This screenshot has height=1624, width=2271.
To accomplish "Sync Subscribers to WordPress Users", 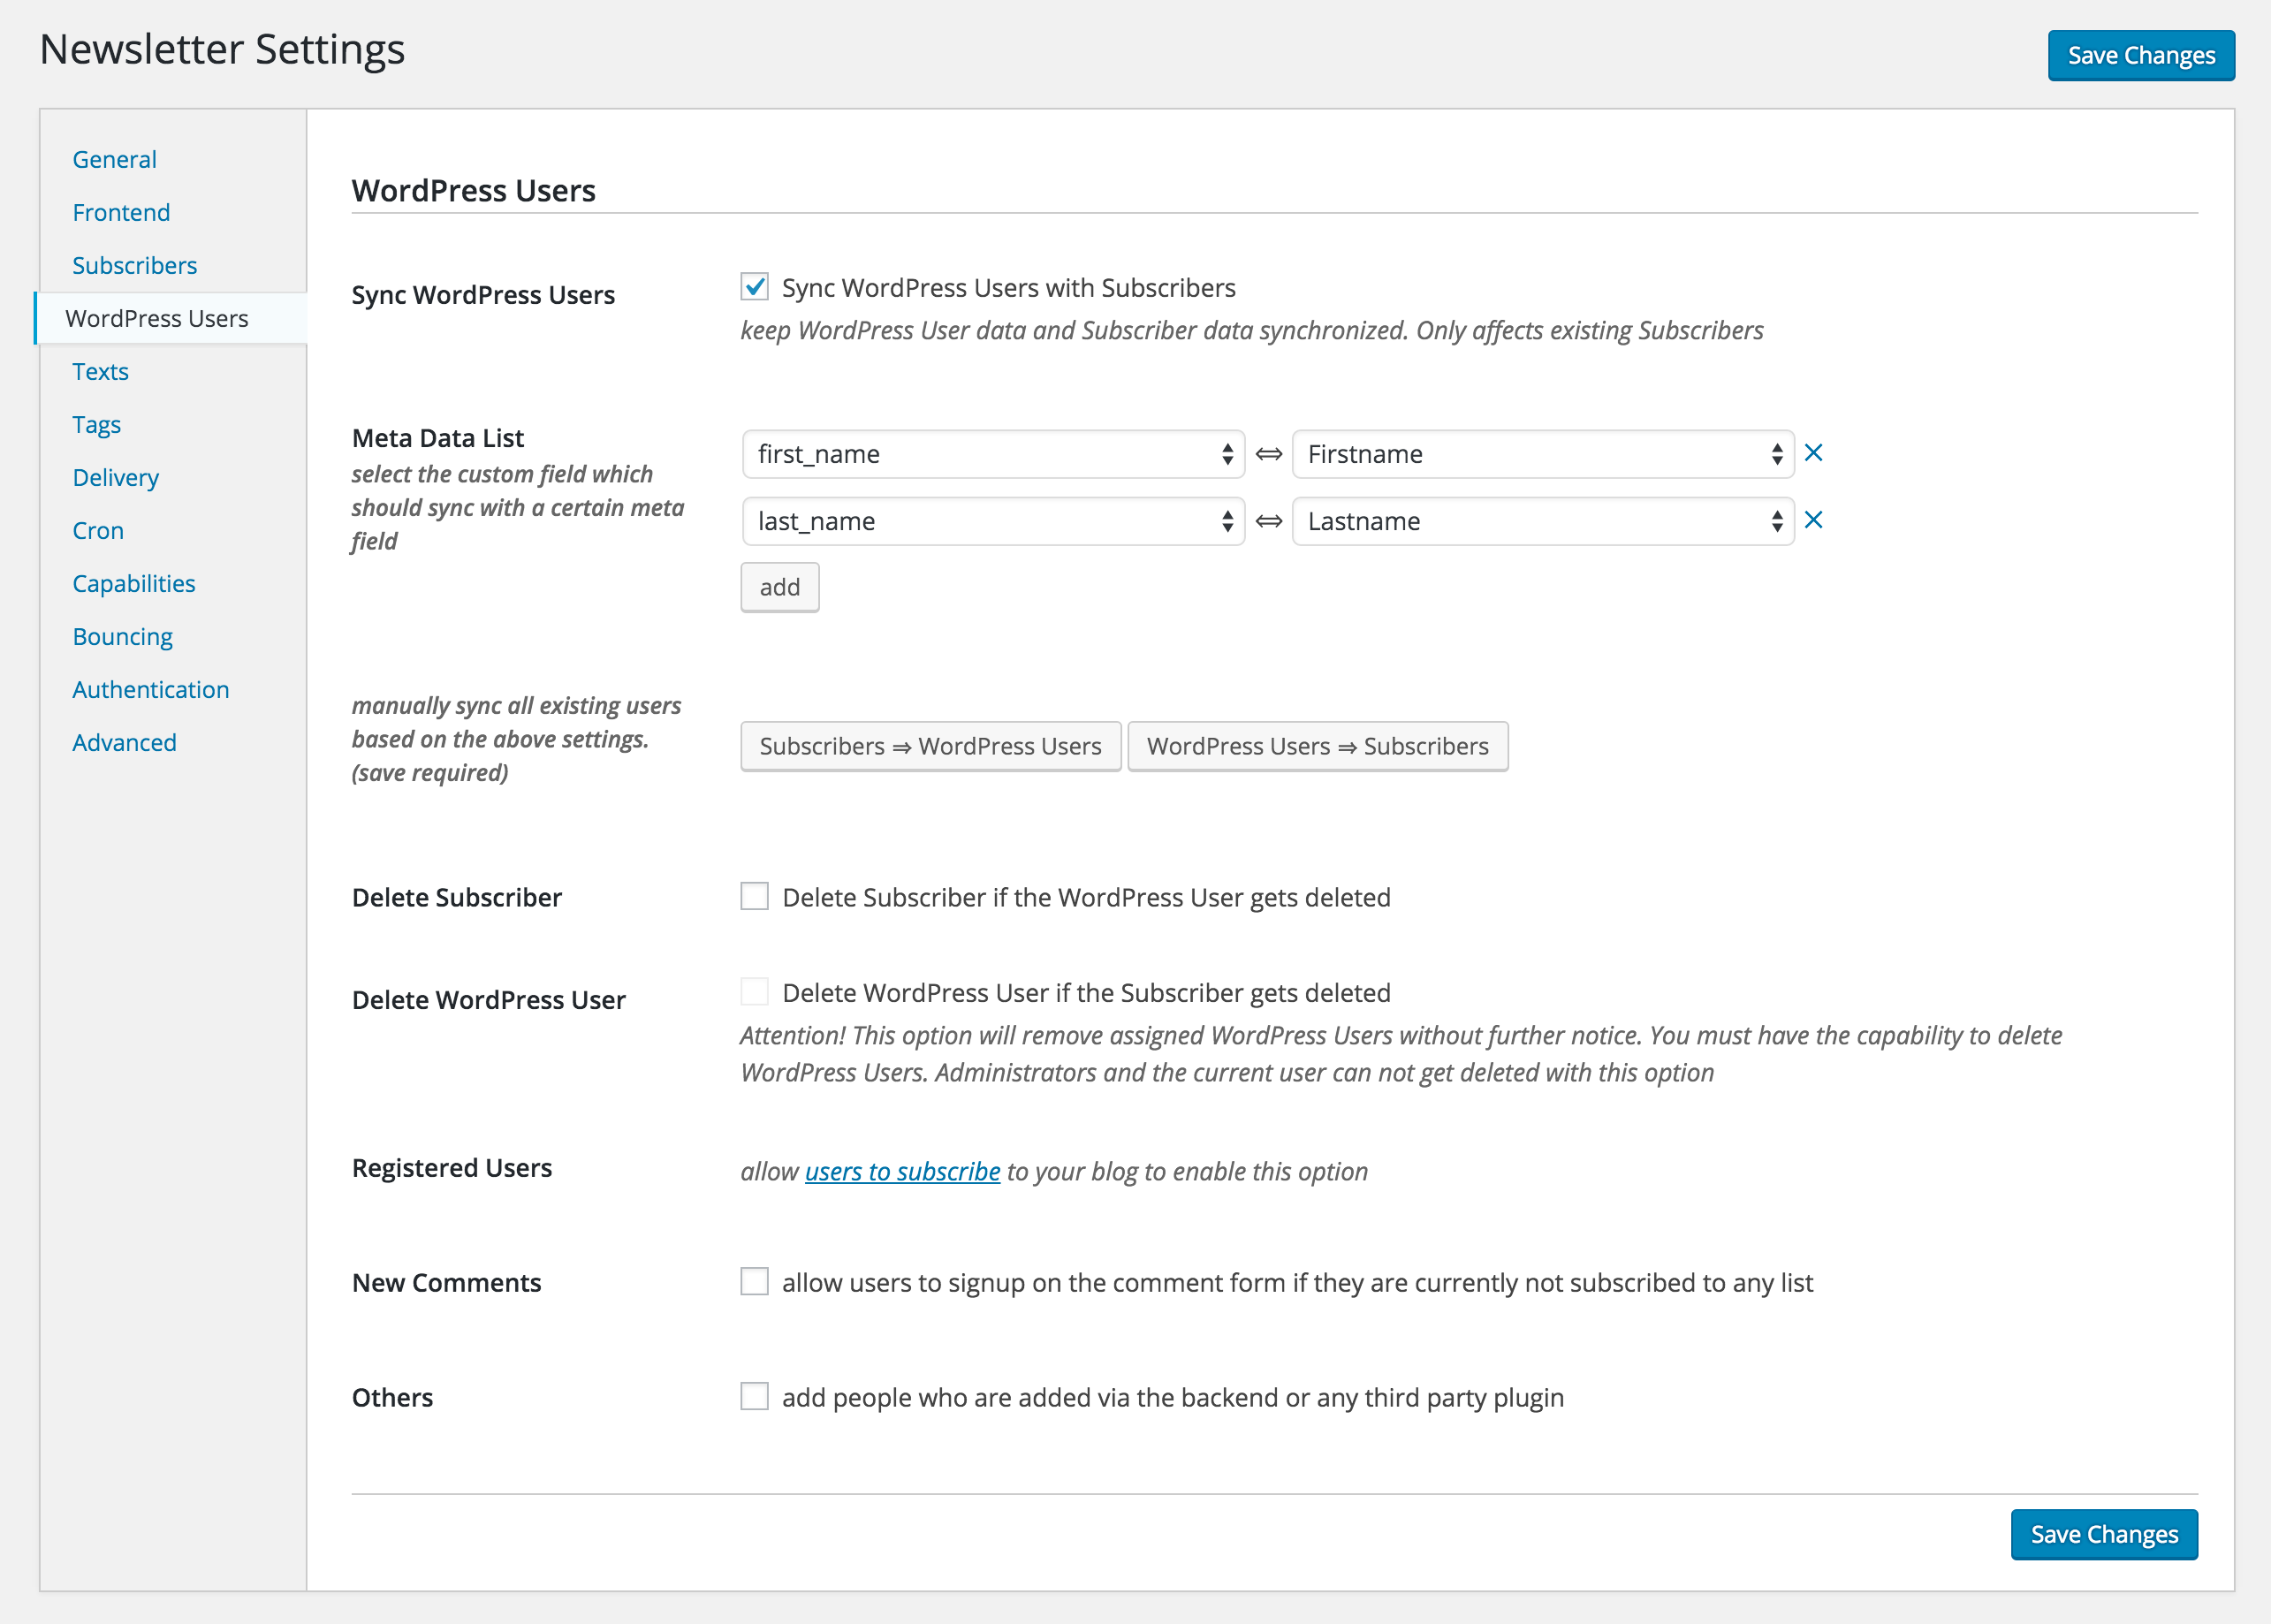I will 930,746.
